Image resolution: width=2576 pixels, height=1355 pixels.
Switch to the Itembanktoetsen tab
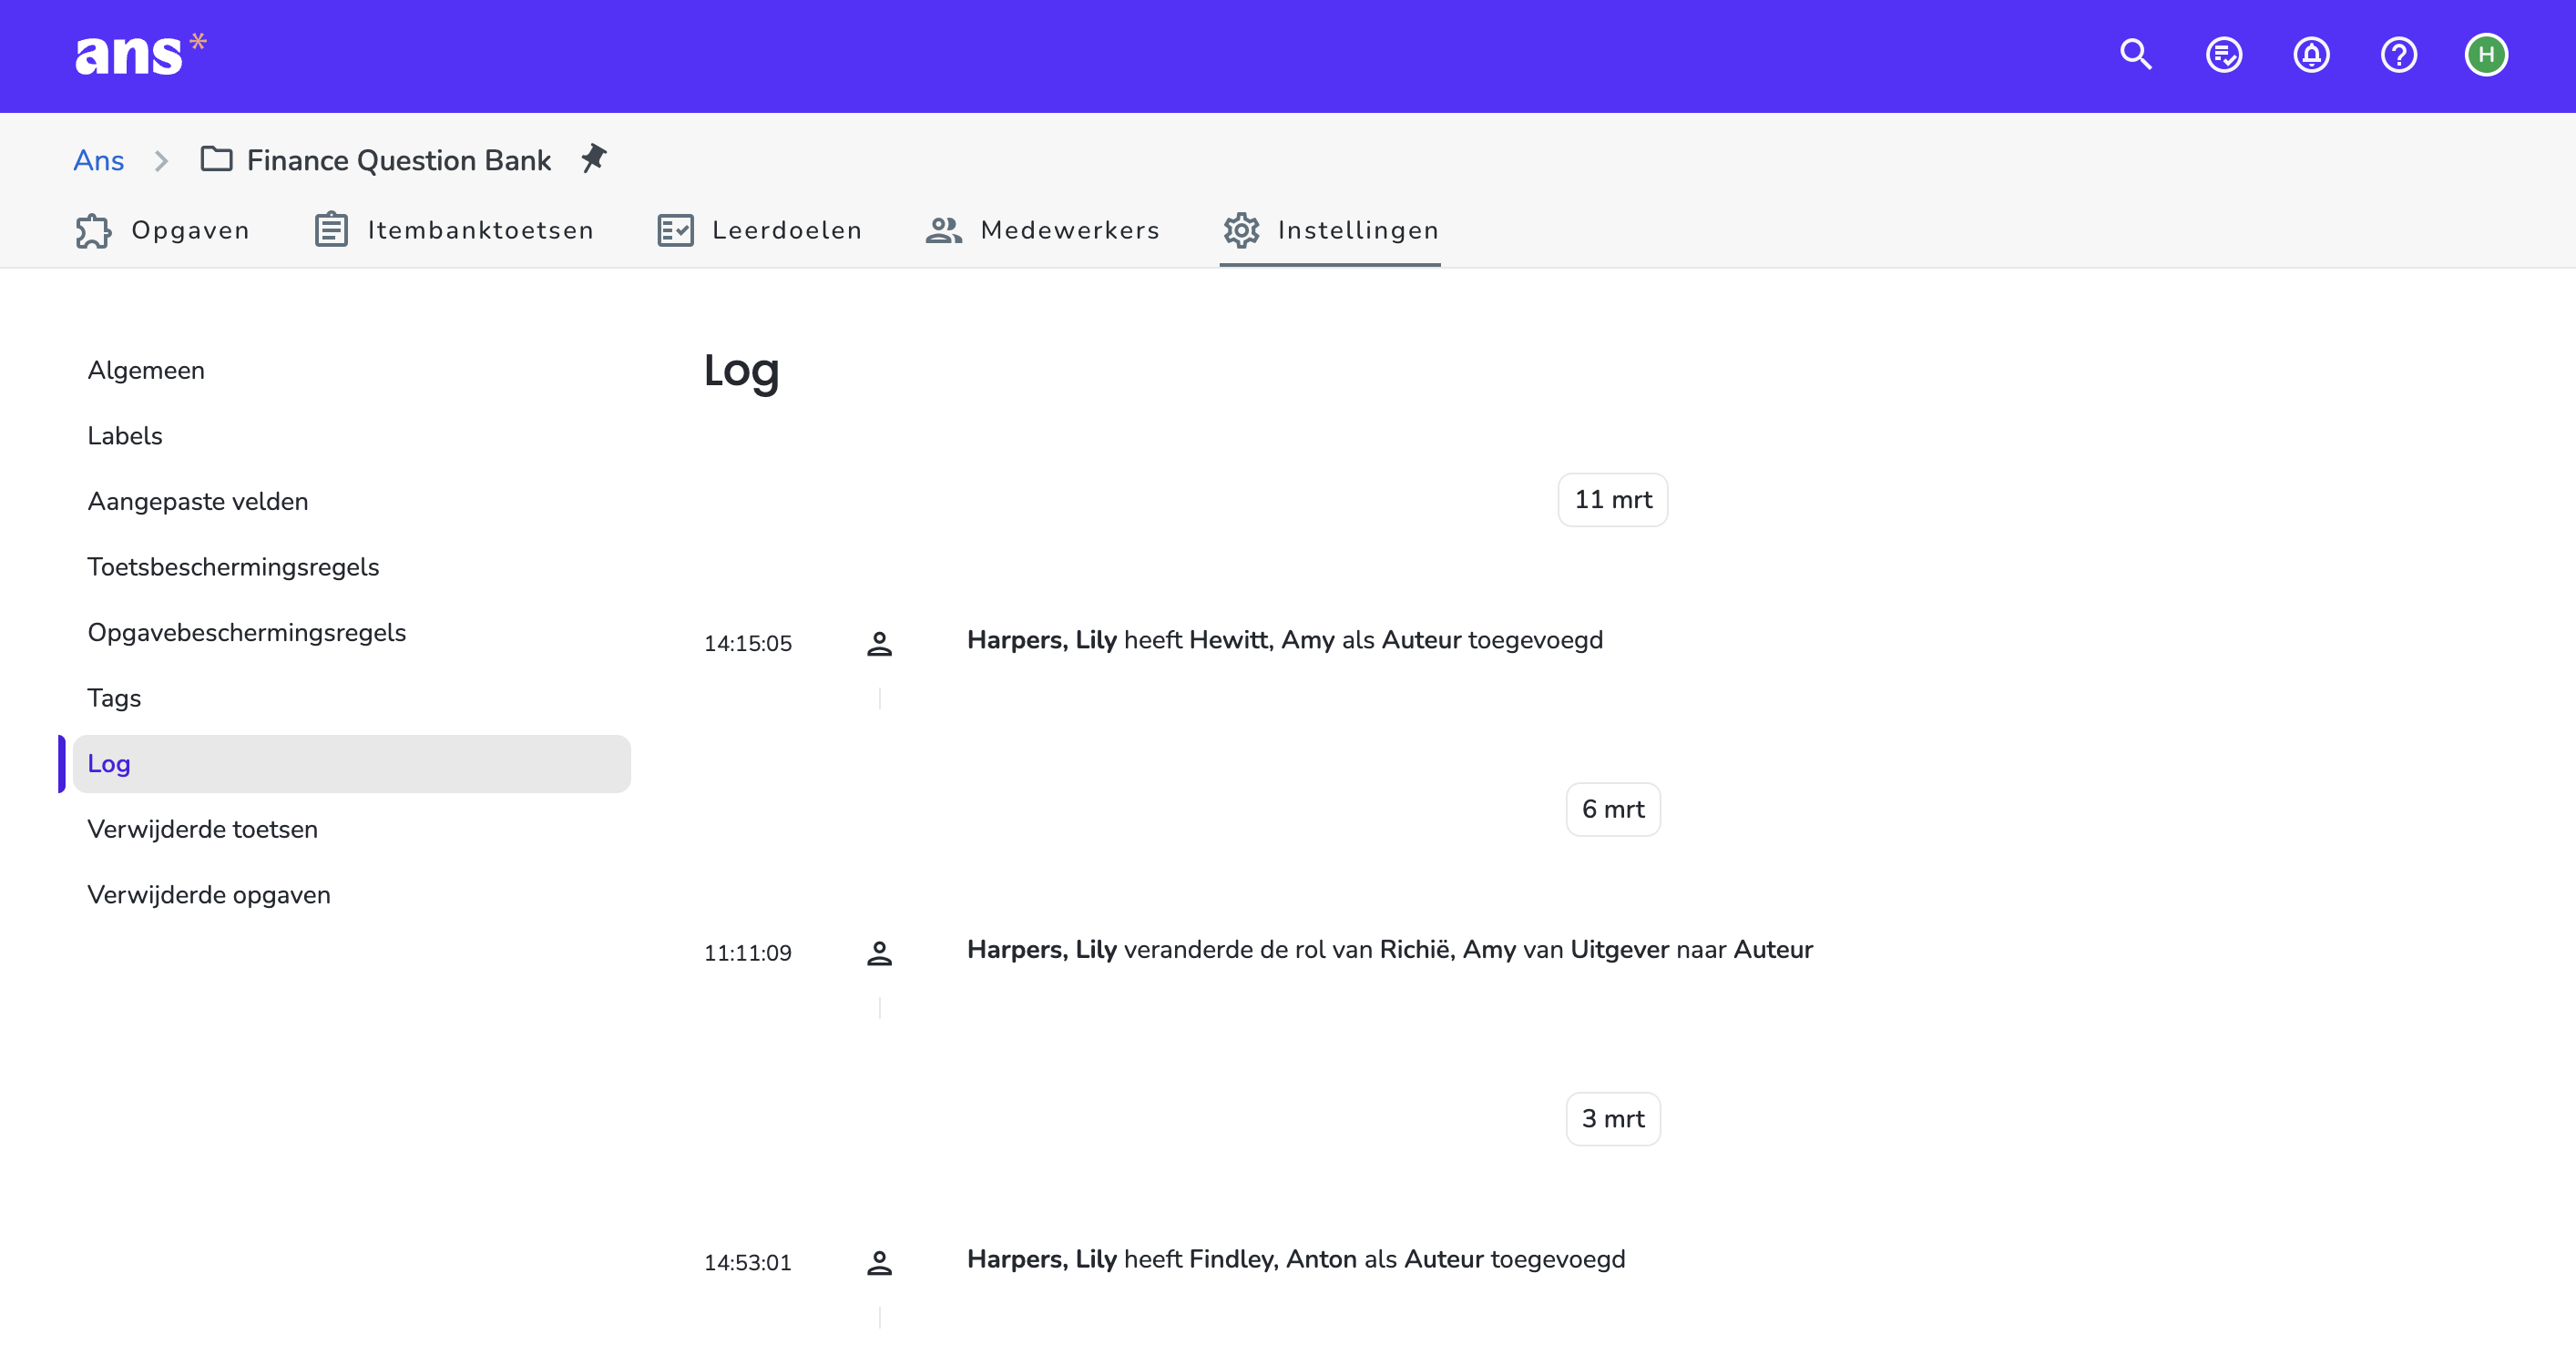pyautogui.click(x=454, y=231)
